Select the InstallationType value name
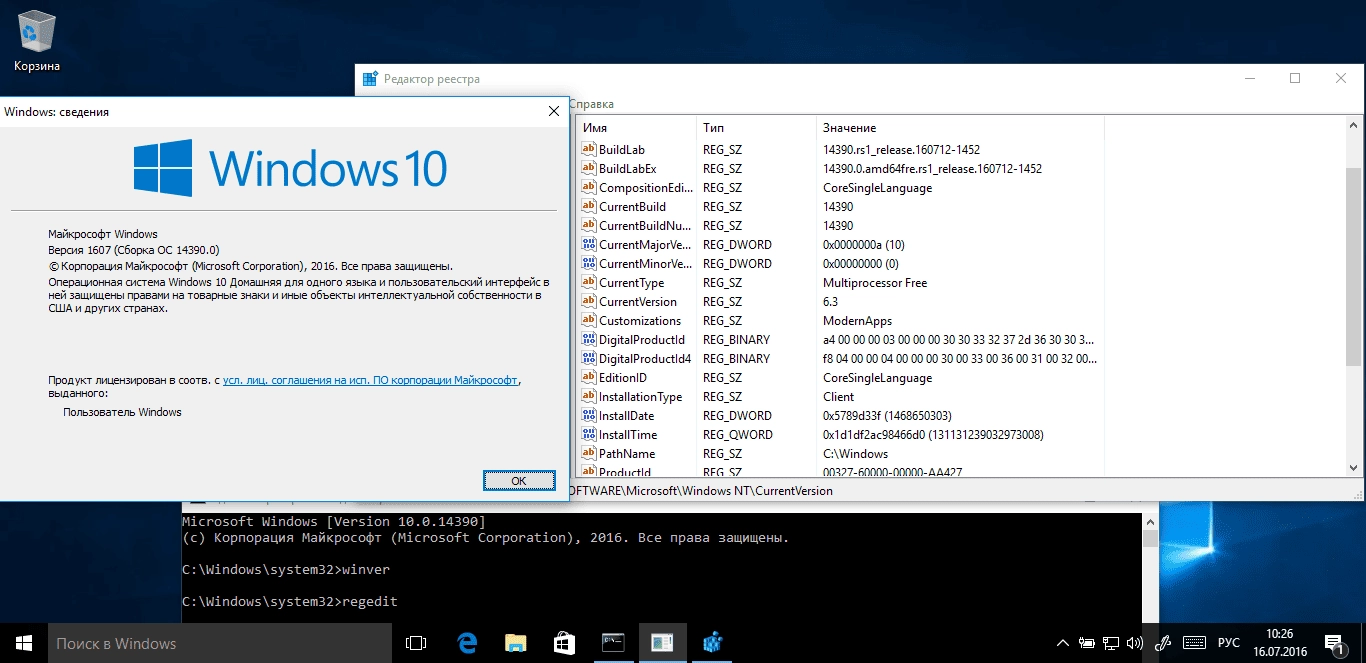The image size is (1366, 663). pyautogui.click(x=640, y=397)
